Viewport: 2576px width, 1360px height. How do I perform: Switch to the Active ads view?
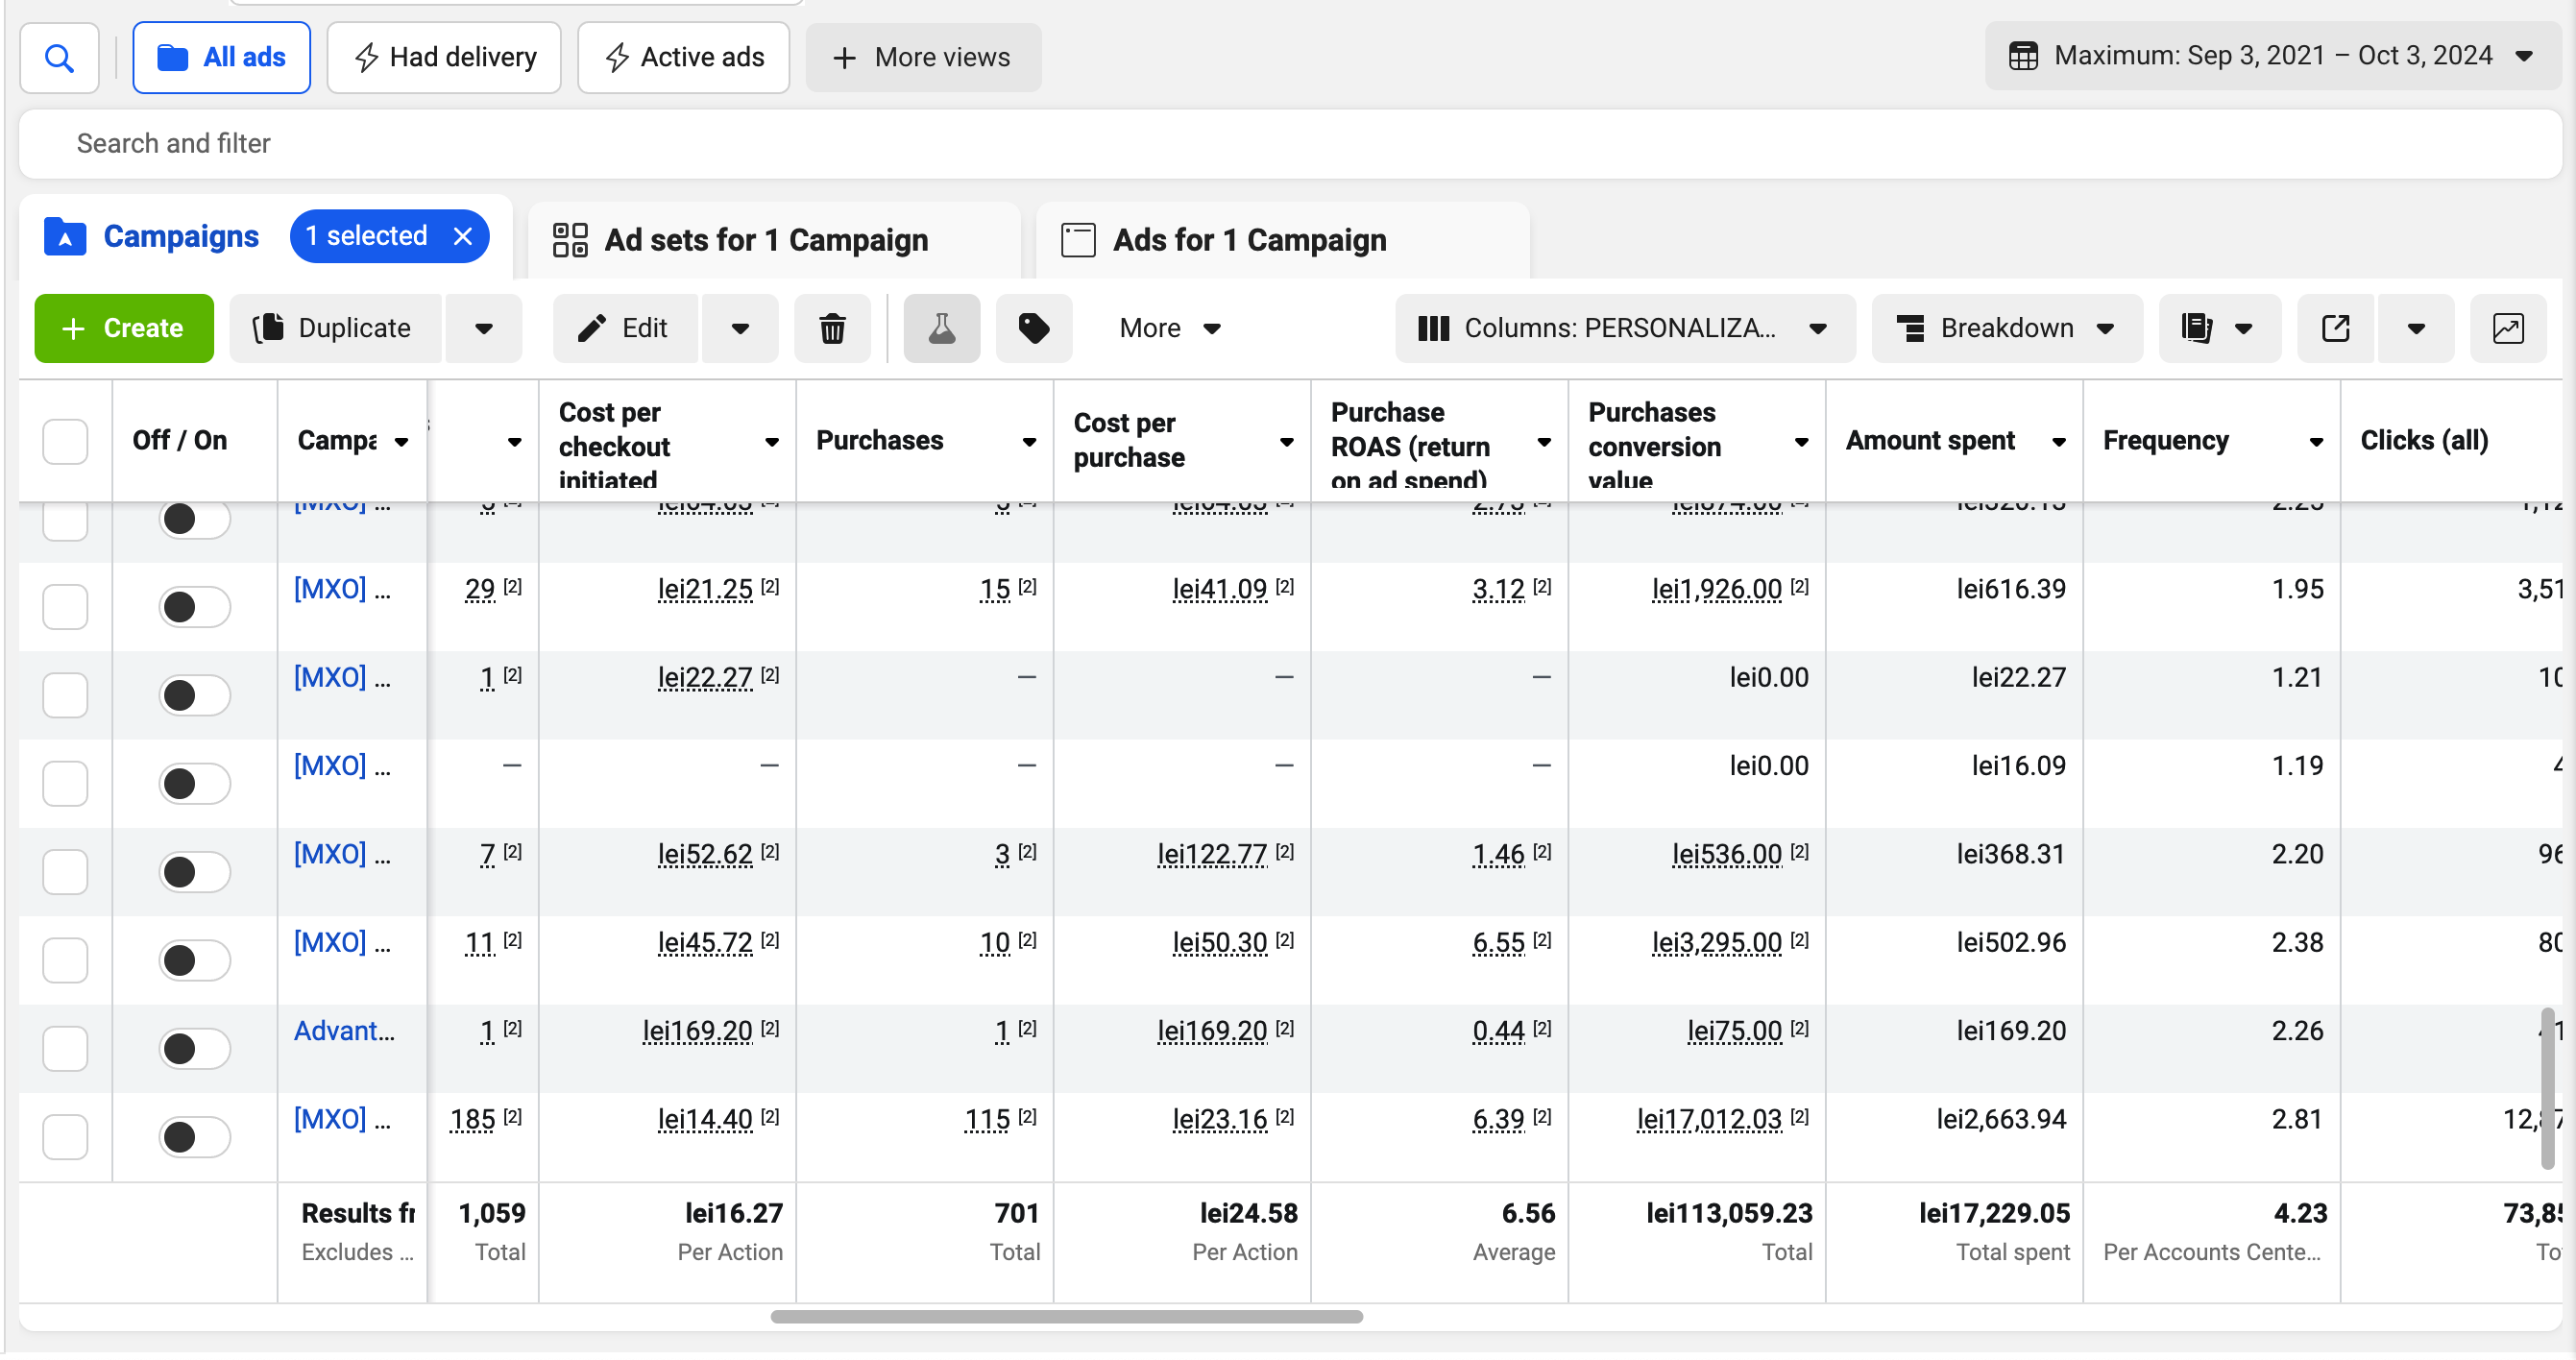click(x=684, y=58)
